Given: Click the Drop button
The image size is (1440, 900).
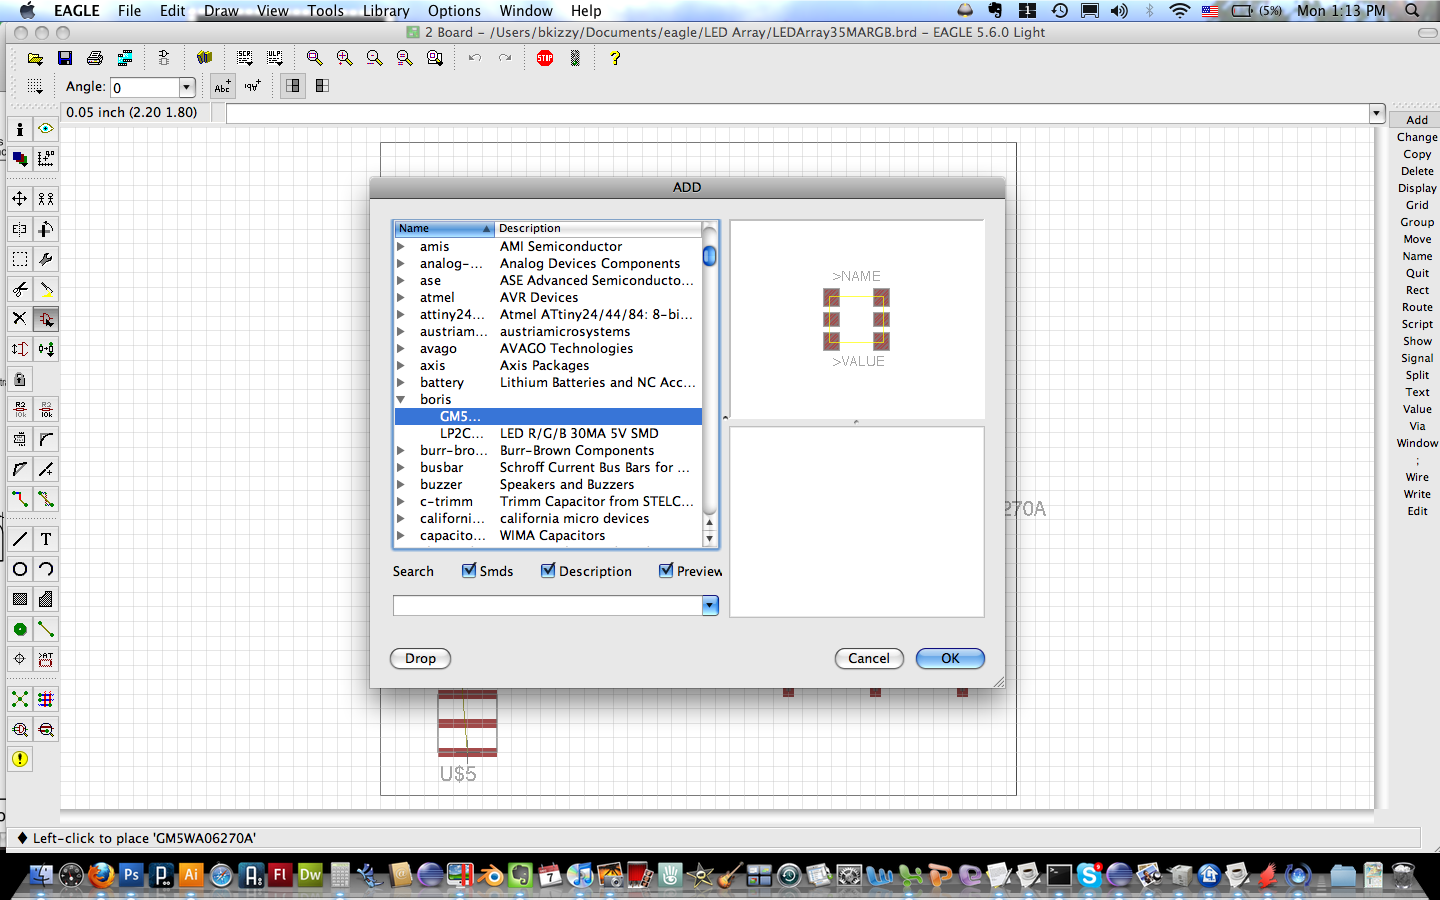Looking at the screenshot, I should pos(420,658).
